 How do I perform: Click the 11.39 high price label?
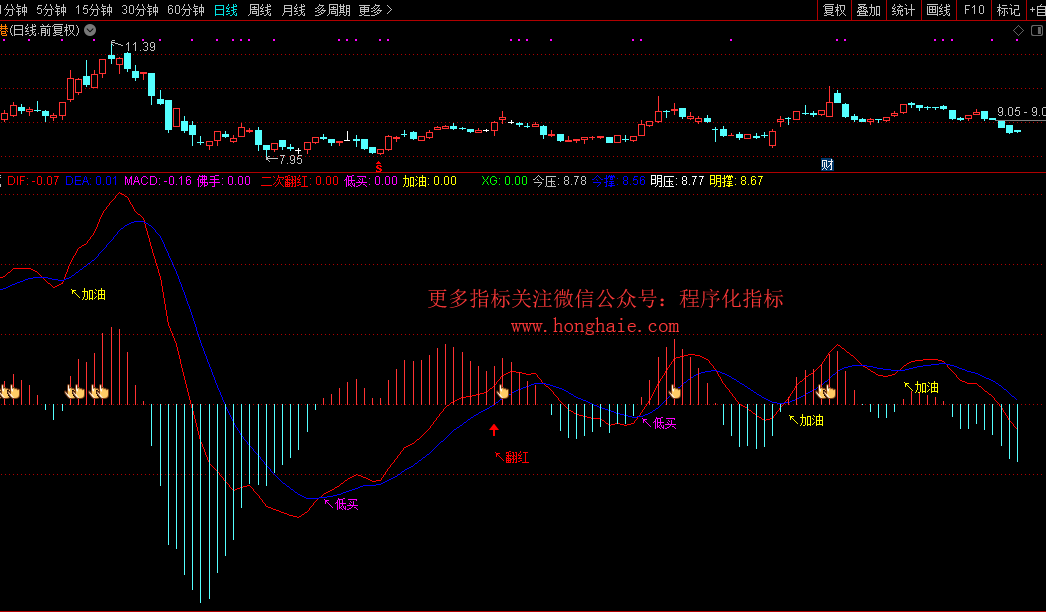click(x=140, y=47)
